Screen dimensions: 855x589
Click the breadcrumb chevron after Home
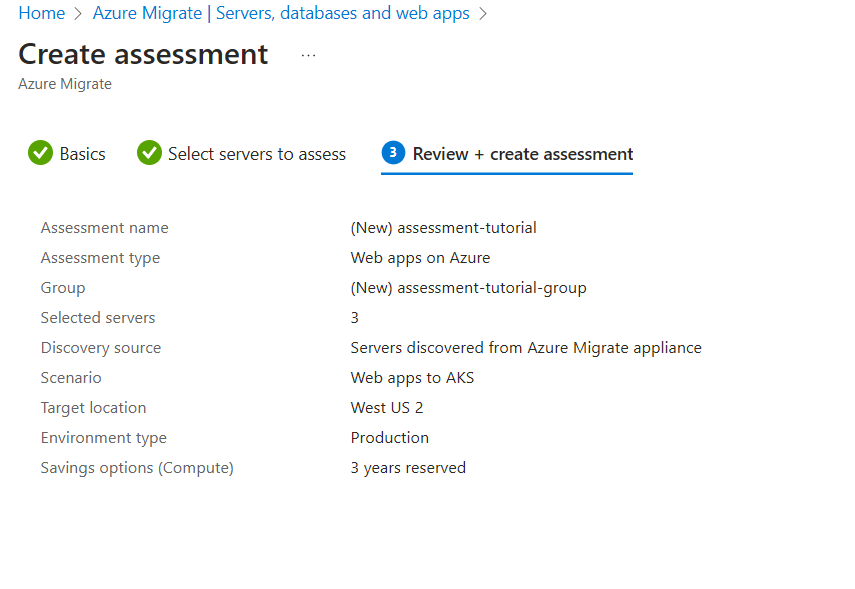(x=76, y=13)
